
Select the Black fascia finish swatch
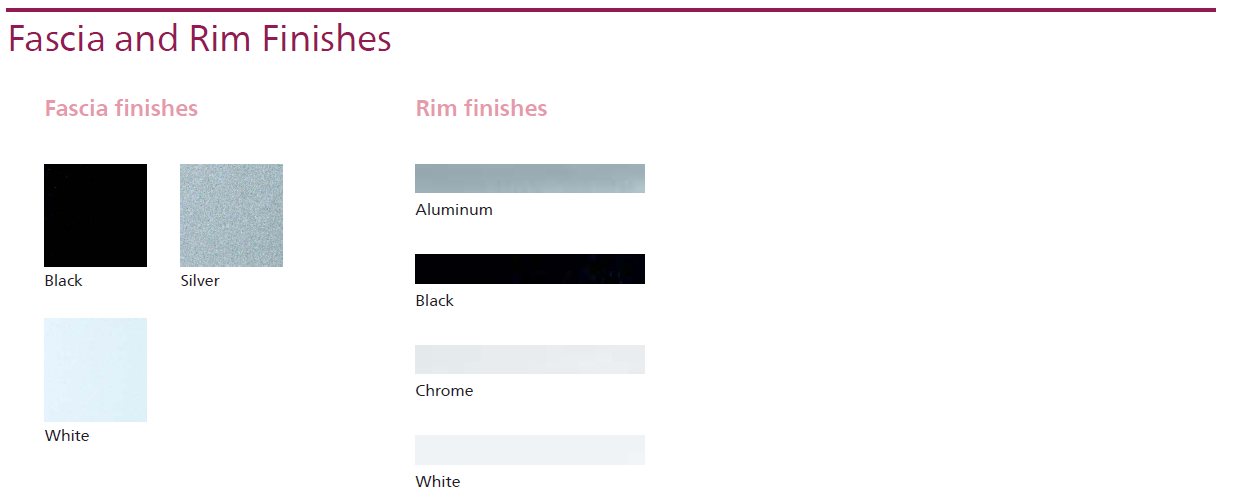(95, 215)
